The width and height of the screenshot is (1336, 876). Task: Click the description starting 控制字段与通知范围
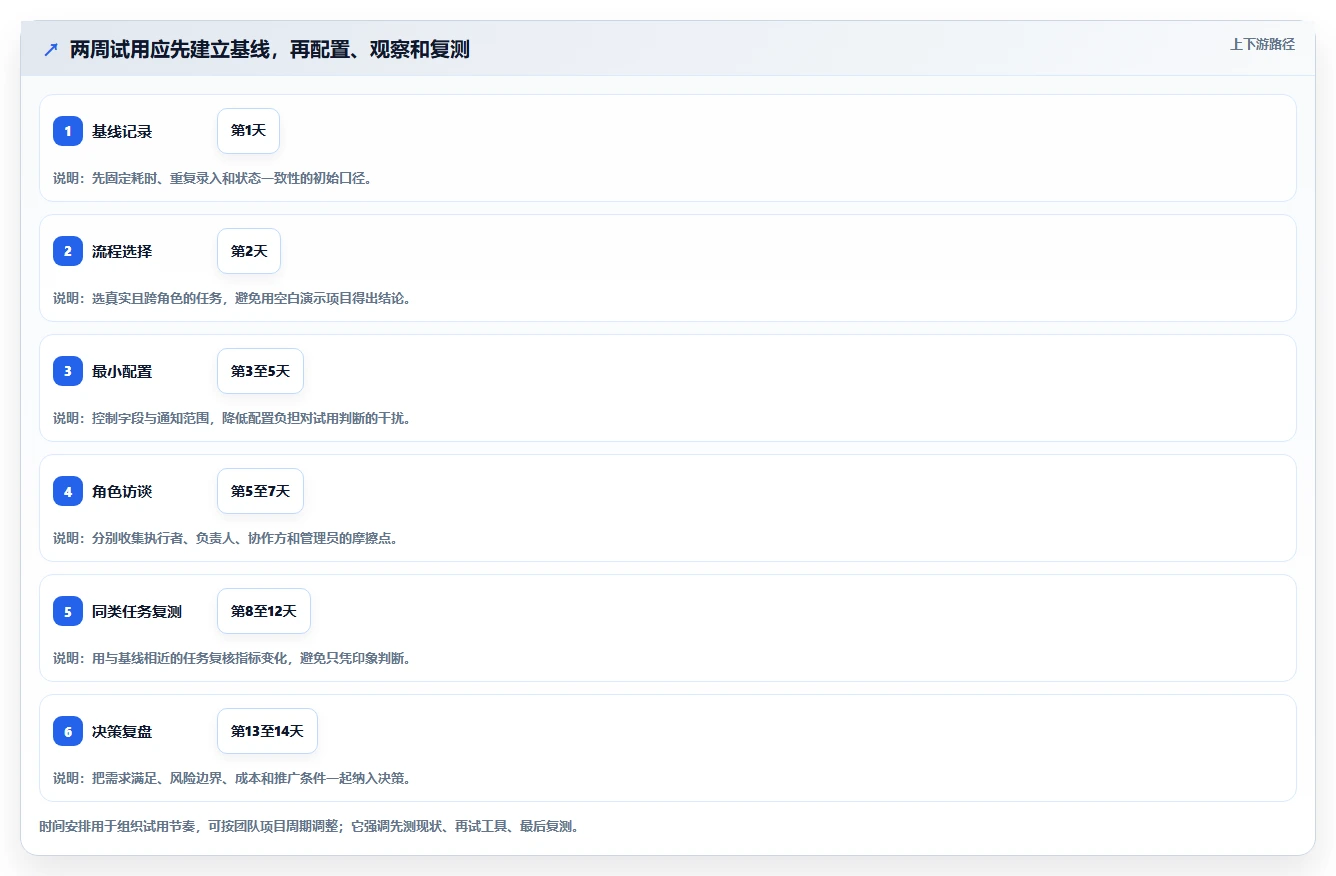coord(232,418)
